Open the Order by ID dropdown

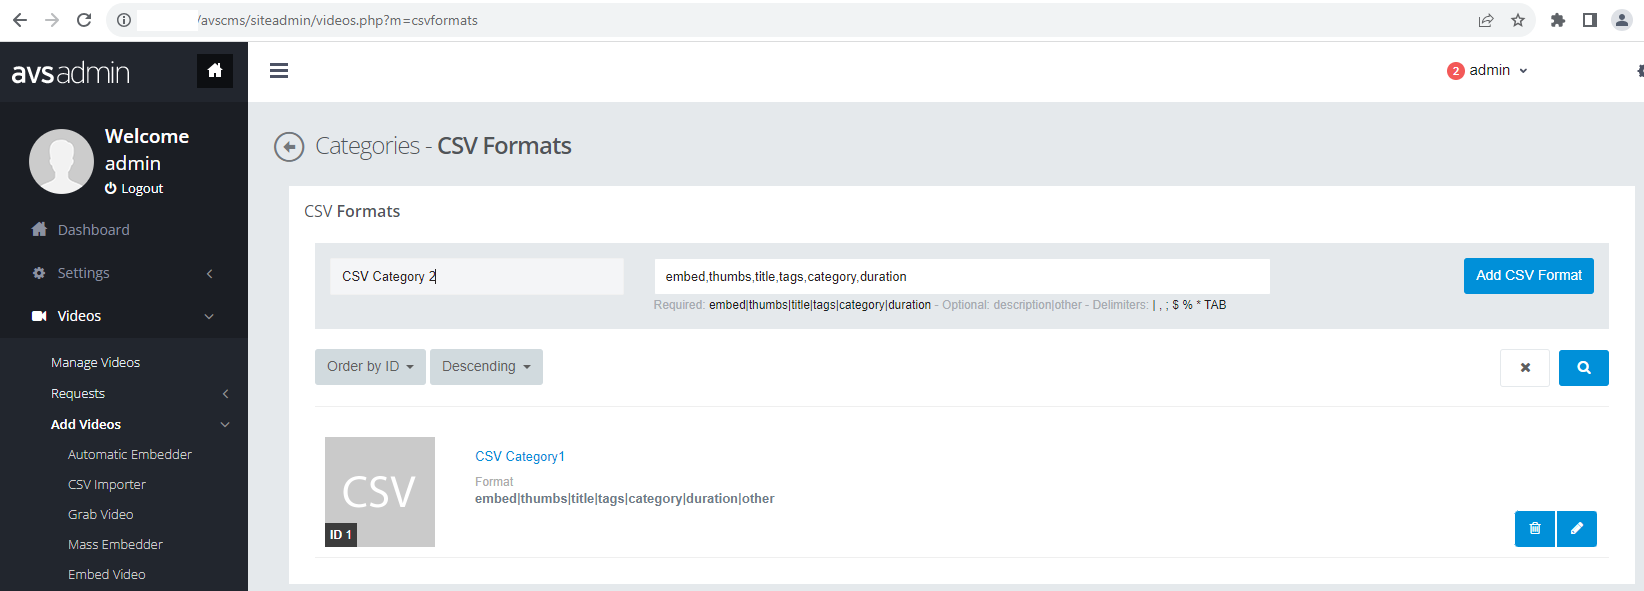point(370,367)
